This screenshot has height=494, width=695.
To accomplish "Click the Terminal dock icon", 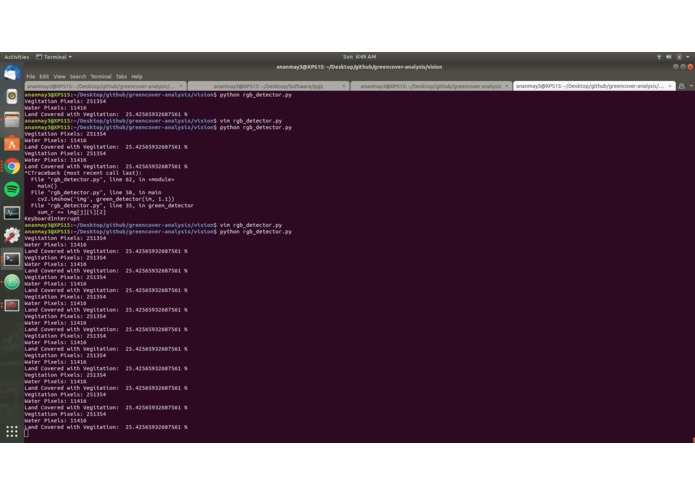I will click(x=12, y=259).
